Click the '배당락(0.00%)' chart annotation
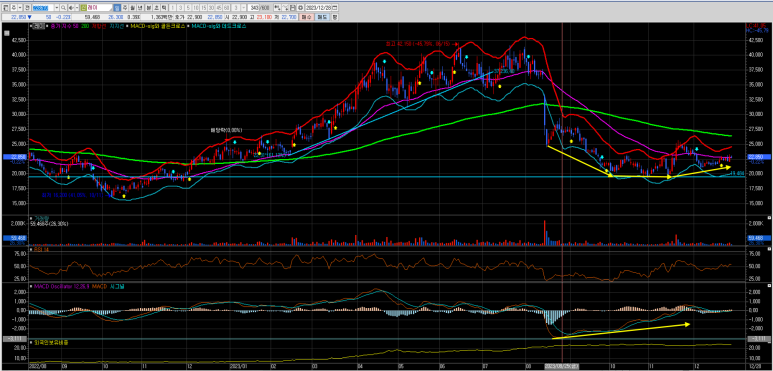This screenshot has height=371, width=773. [x=226, y=130]
